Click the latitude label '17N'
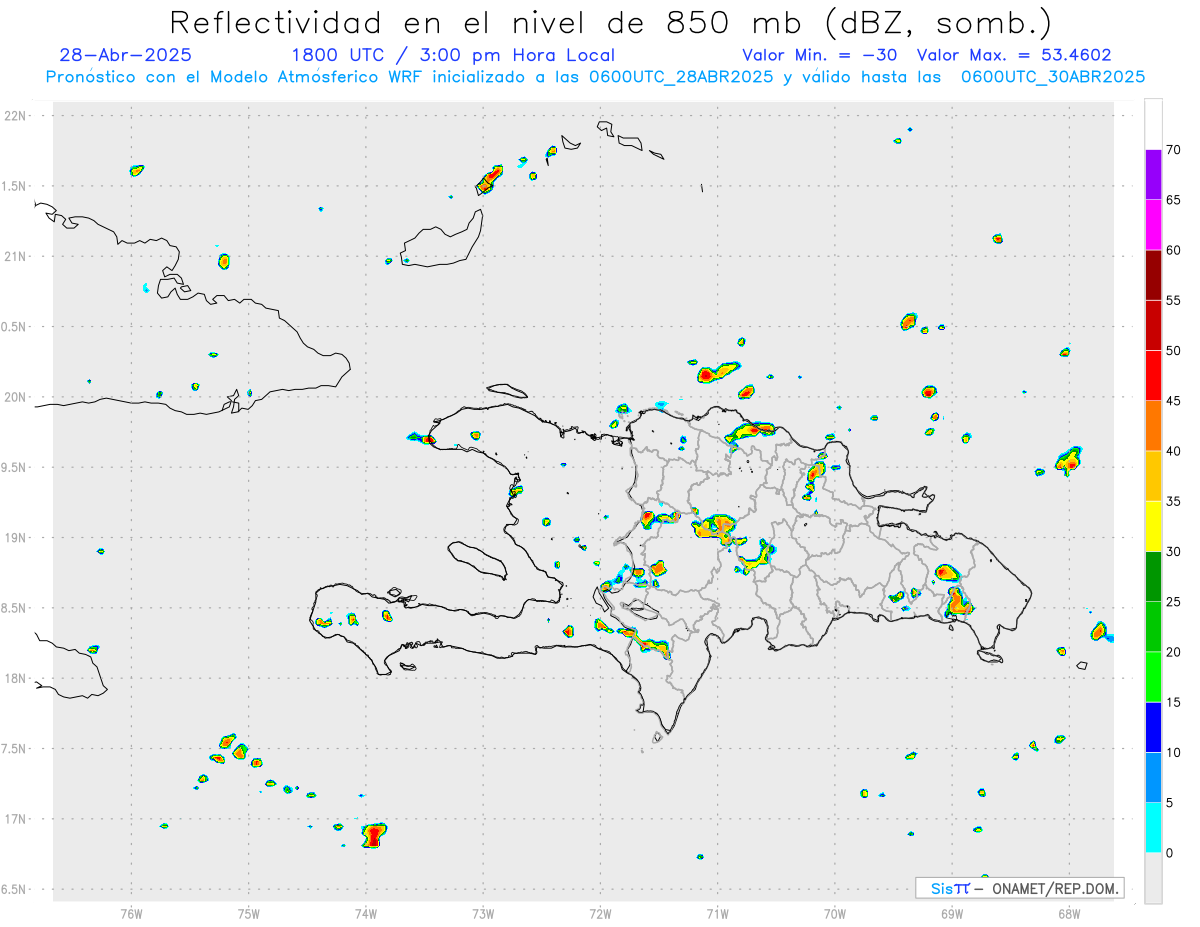This screenshot has height=927, width=1200. 17,819
